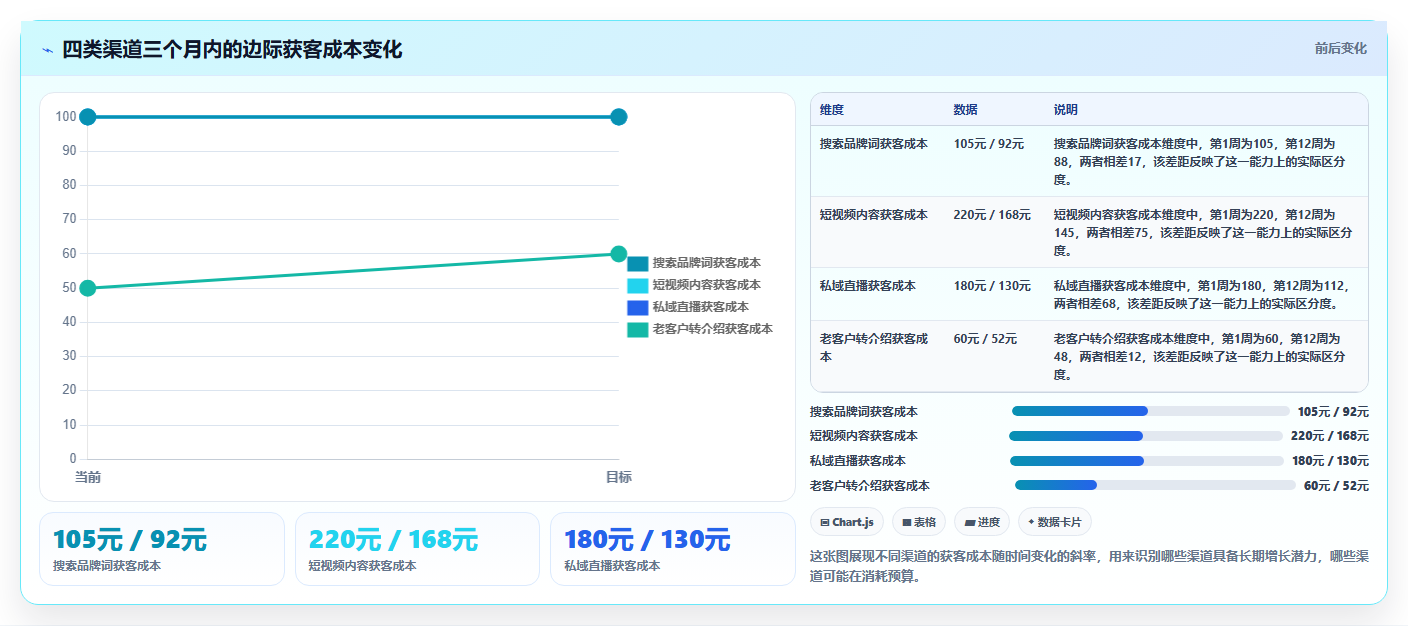Click the 短视频内容获客成本 table row name
Screen dimensions: 1408x626
pyautogui.click(x=874, y=215)
